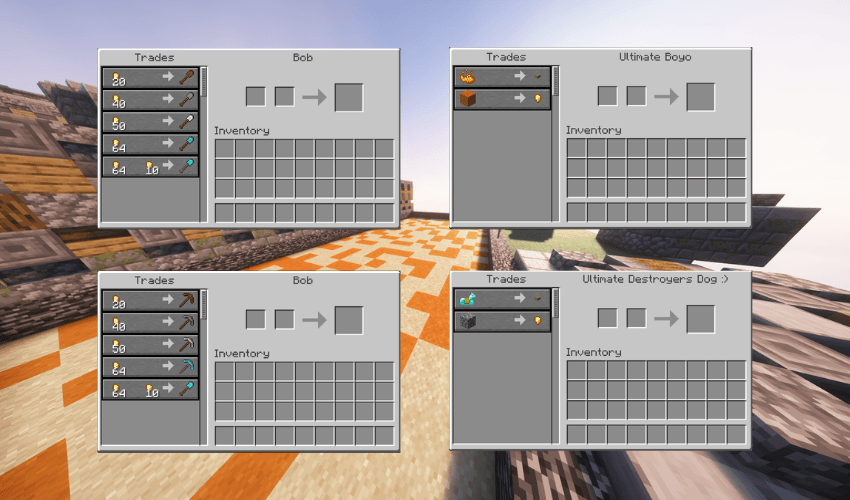Click trades scrollbar handle in Ultimate Boyo window
This screenshot has width=850, height=500.
[556, 81]
